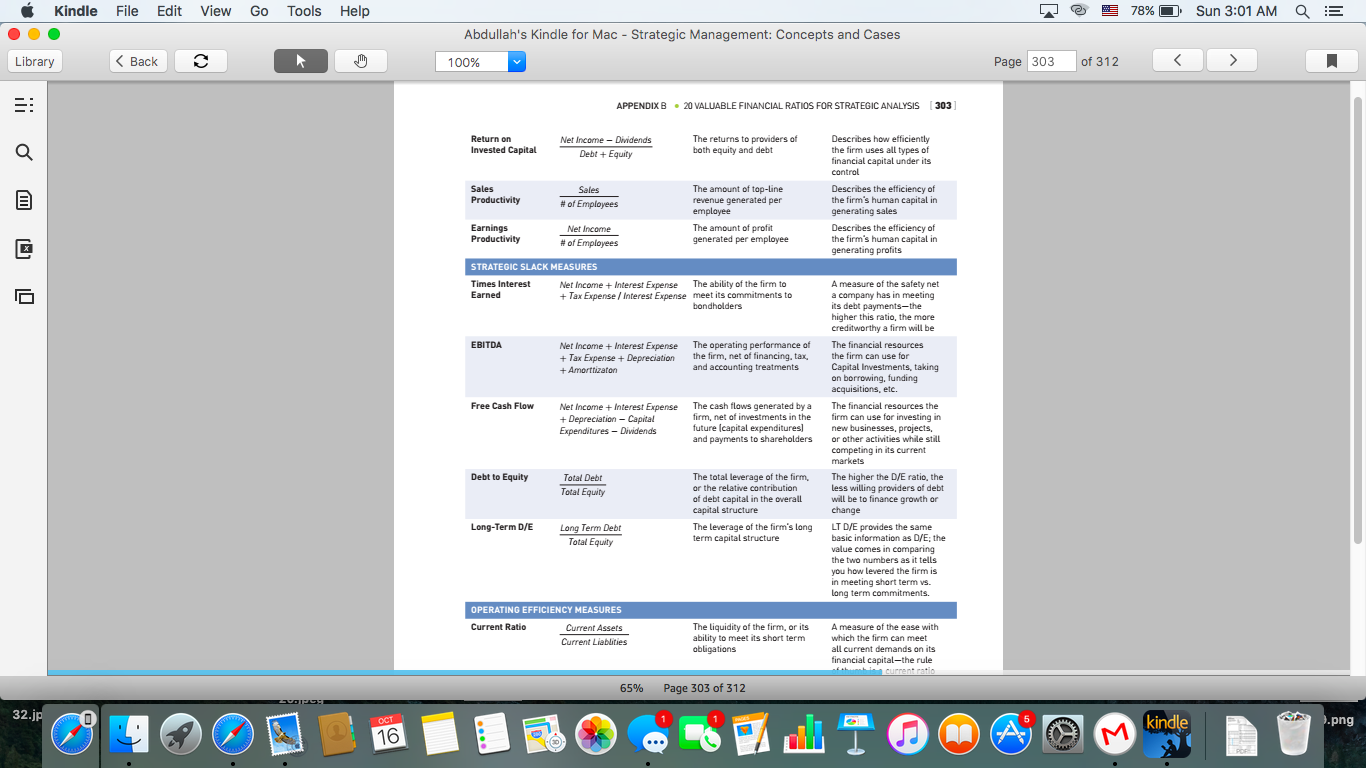Open Maps from the dock

pyautogui.click(x=544, y=735)
